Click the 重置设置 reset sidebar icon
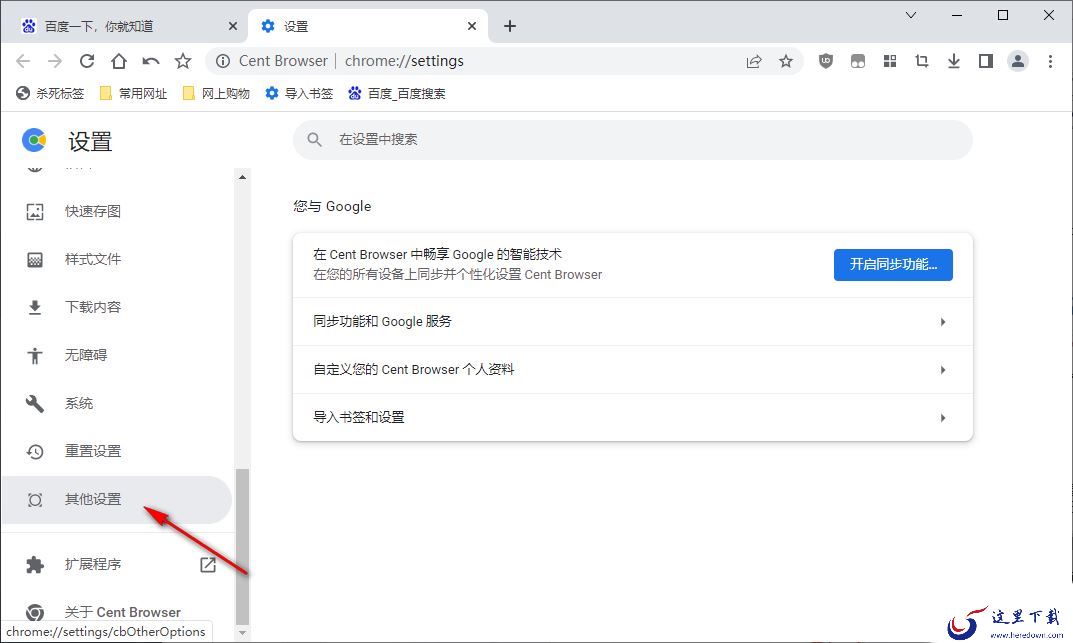Screen dimensions: 1073x643 click(x=35, y=451)
